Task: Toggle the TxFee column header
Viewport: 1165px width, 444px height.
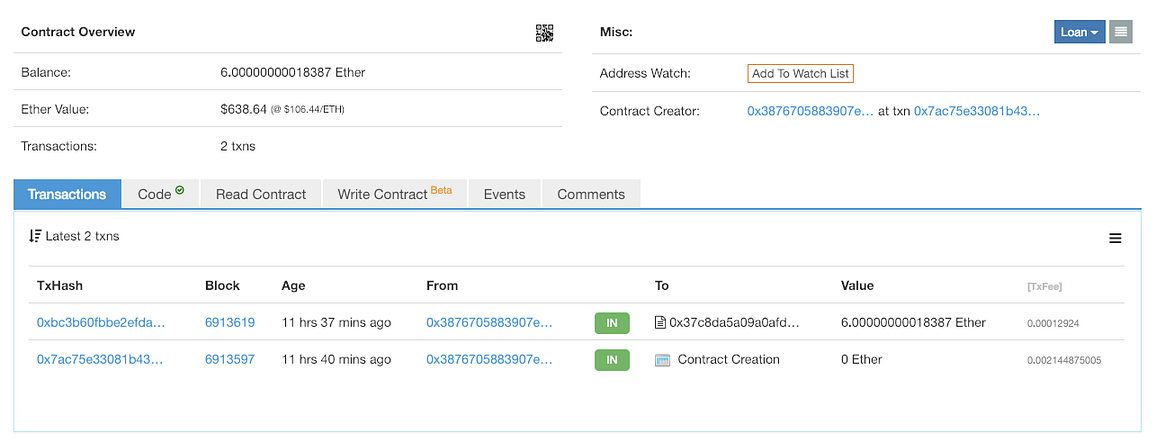Action: [x=1044, y=287]
